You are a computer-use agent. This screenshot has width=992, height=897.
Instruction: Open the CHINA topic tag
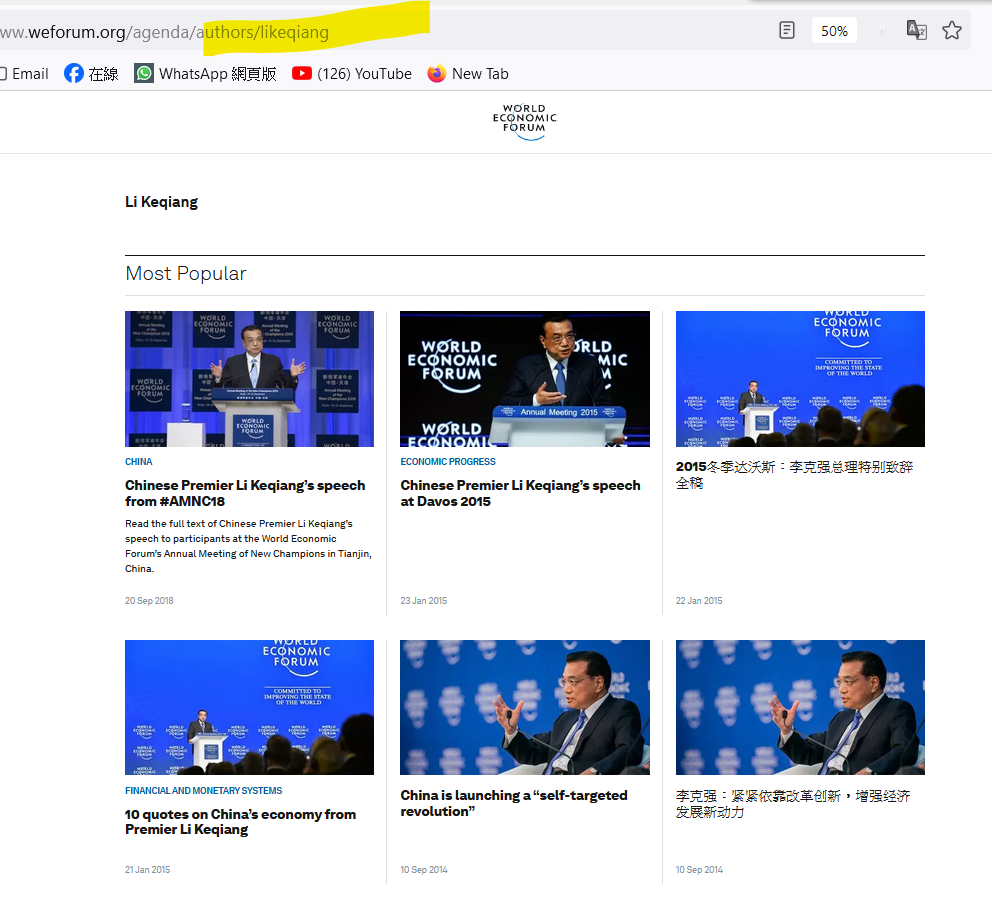(139, 462)
